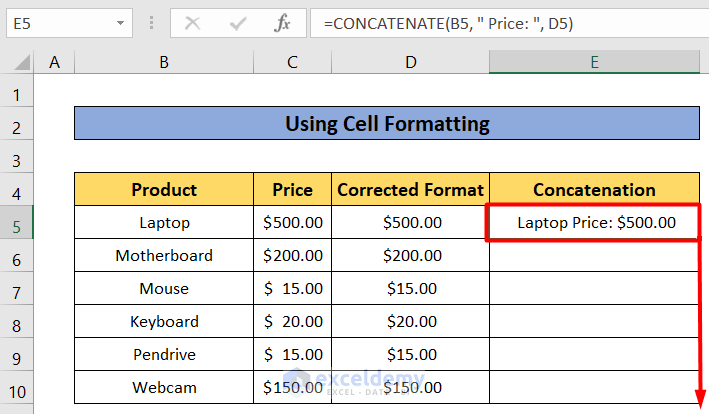Select column B header
The image size is (709, 414).
point(163,62)
